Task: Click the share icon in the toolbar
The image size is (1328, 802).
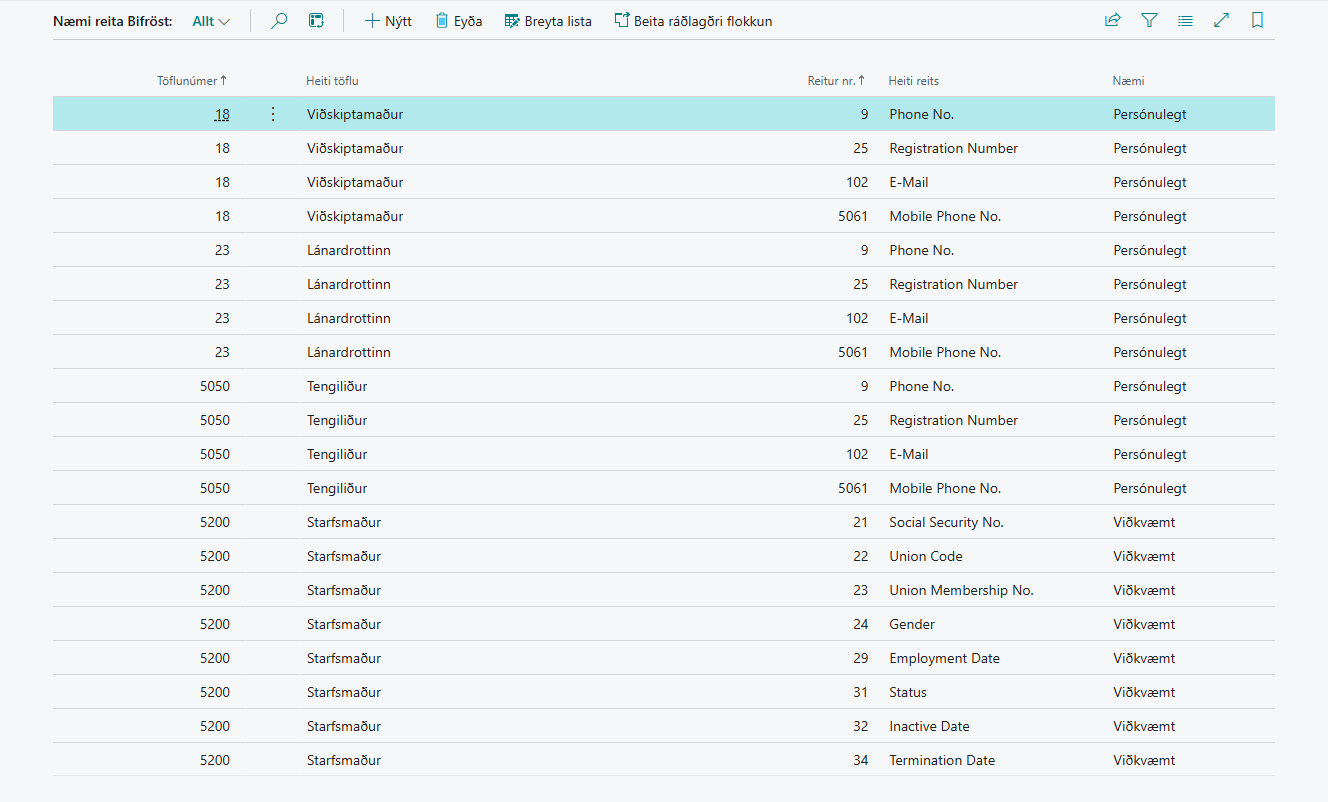Action: (1113, 20)
